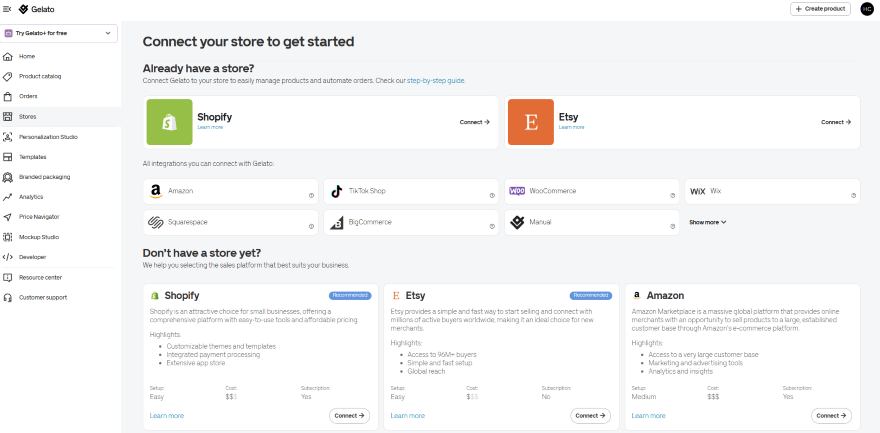Image resolution: width=880 pixels, height=433 pixels.
Task: Select the Squarespace integration logo
Action: pyautogui.click(x=156, y=223)
